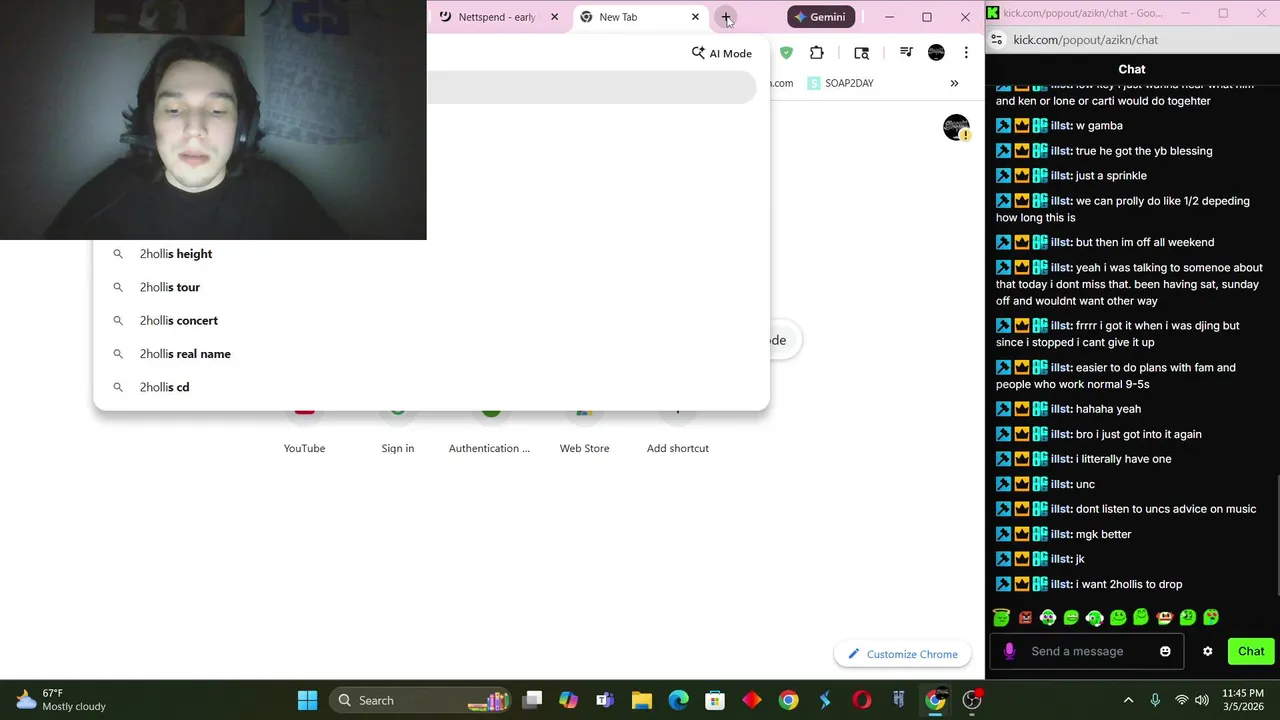1280x720 pixels.
Task: Click the chat message i want 2hollis to drop
Action: coord(1129,584)
